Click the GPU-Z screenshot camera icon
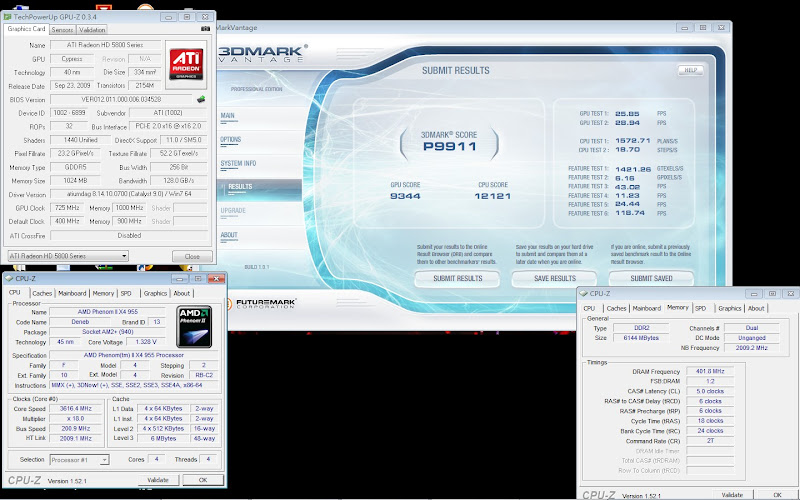Image resolution: width=800 pixels, height=500 pixels. pyautogui.click(x=205, y=29)
